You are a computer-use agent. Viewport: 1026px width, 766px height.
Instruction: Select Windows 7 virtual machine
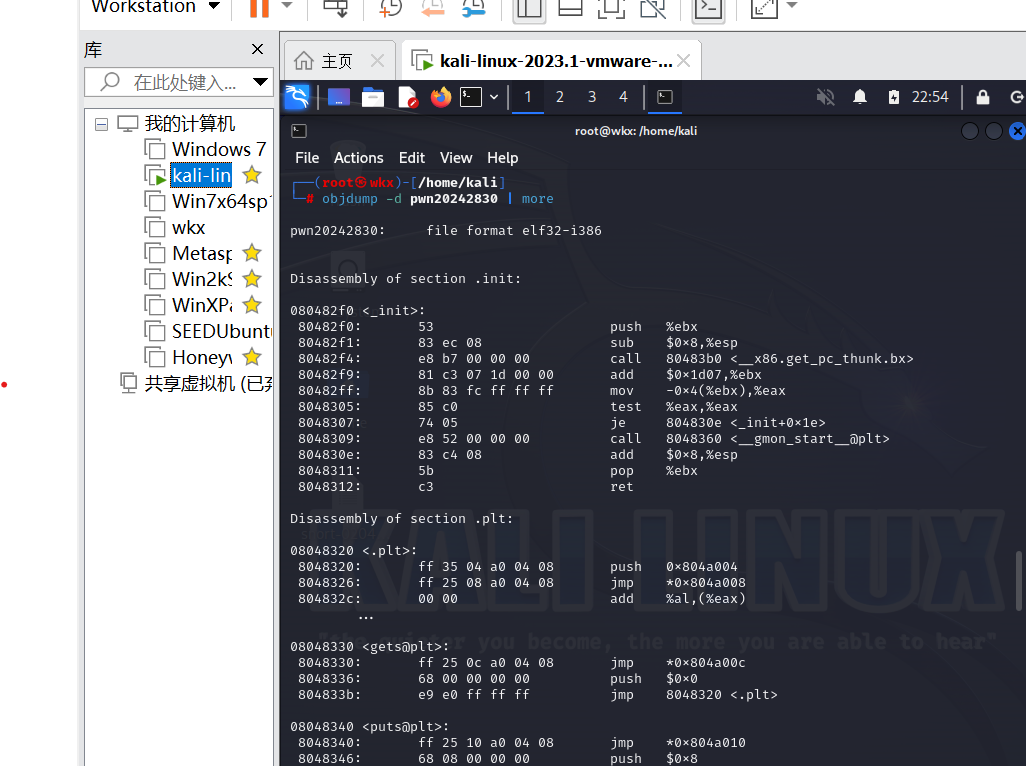[x=219, y=149]
